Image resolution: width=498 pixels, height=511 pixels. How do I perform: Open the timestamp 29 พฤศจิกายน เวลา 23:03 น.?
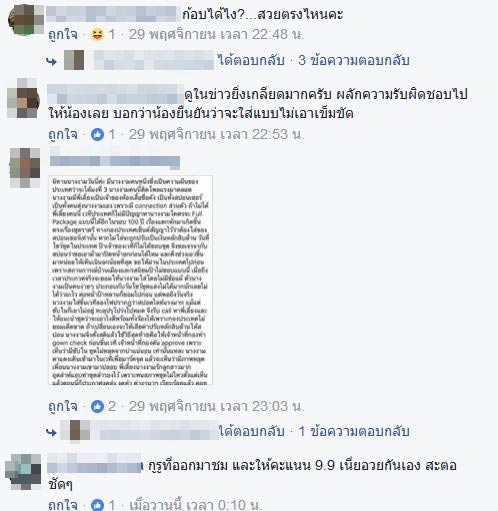pos(216,406)
